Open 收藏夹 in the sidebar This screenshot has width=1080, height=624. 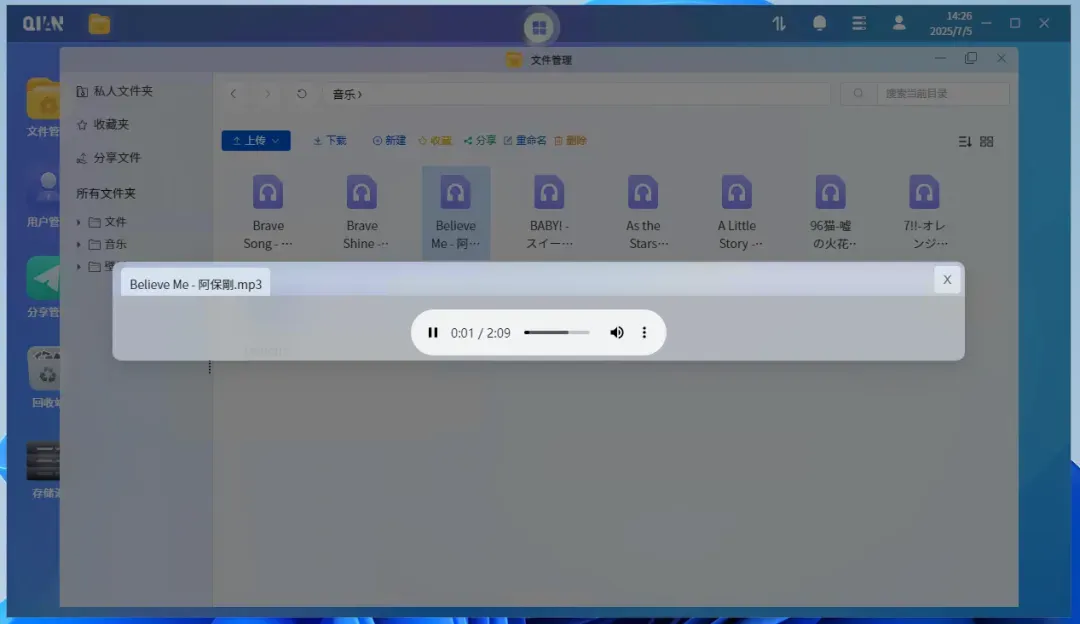click(103, 124)
